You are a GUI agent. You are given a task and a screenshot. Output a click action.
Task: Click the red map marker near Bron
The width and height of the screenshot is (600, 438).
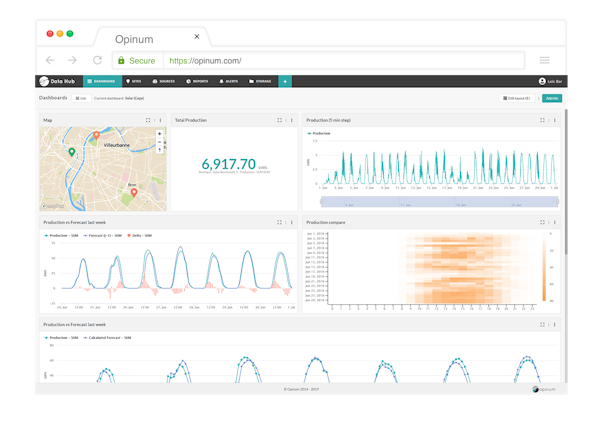click(134, 192)
